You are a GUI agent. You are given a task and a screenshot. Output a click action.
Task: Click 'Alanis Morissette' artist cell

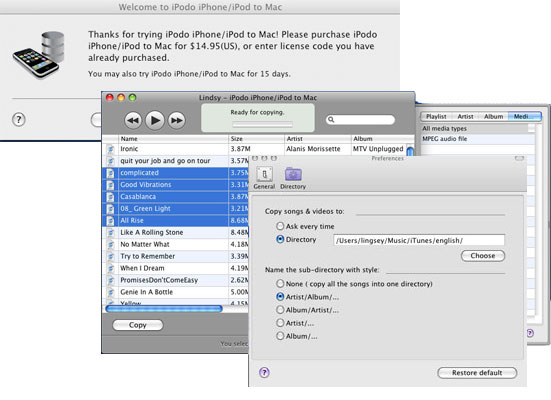click(x=313, y=149)
